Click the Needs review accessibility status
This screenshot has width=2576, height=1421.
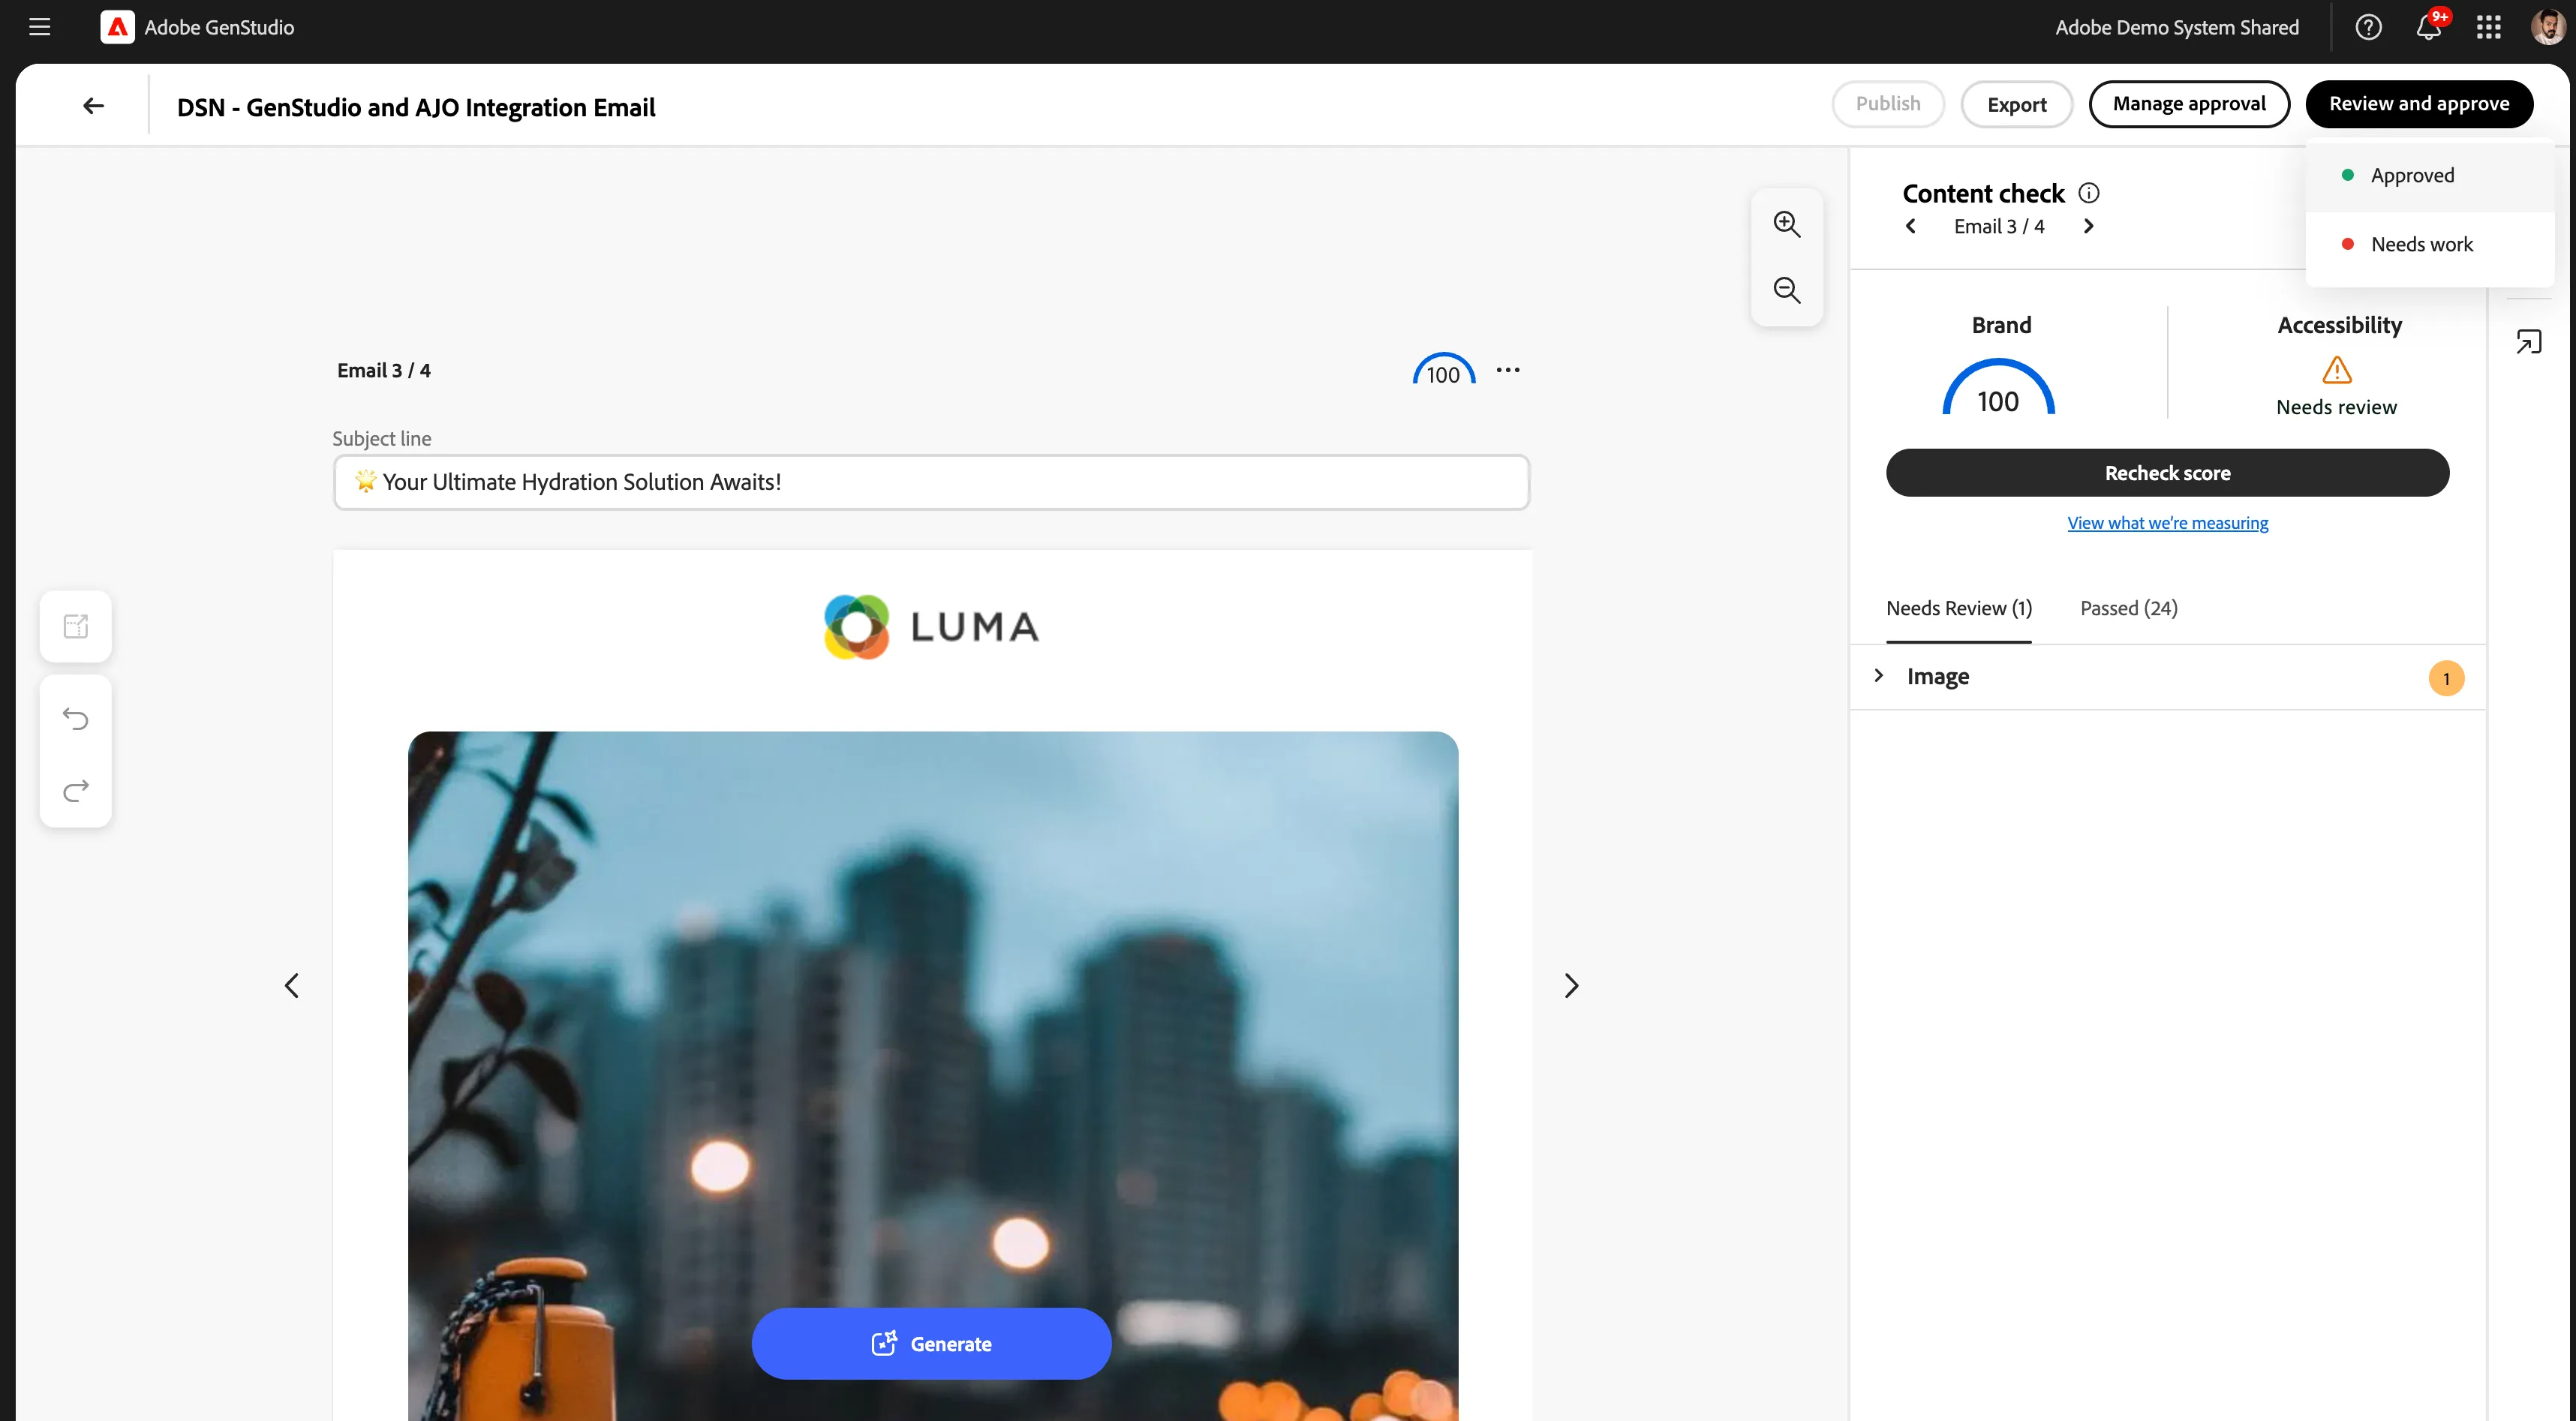click(x=2336, y=407)
